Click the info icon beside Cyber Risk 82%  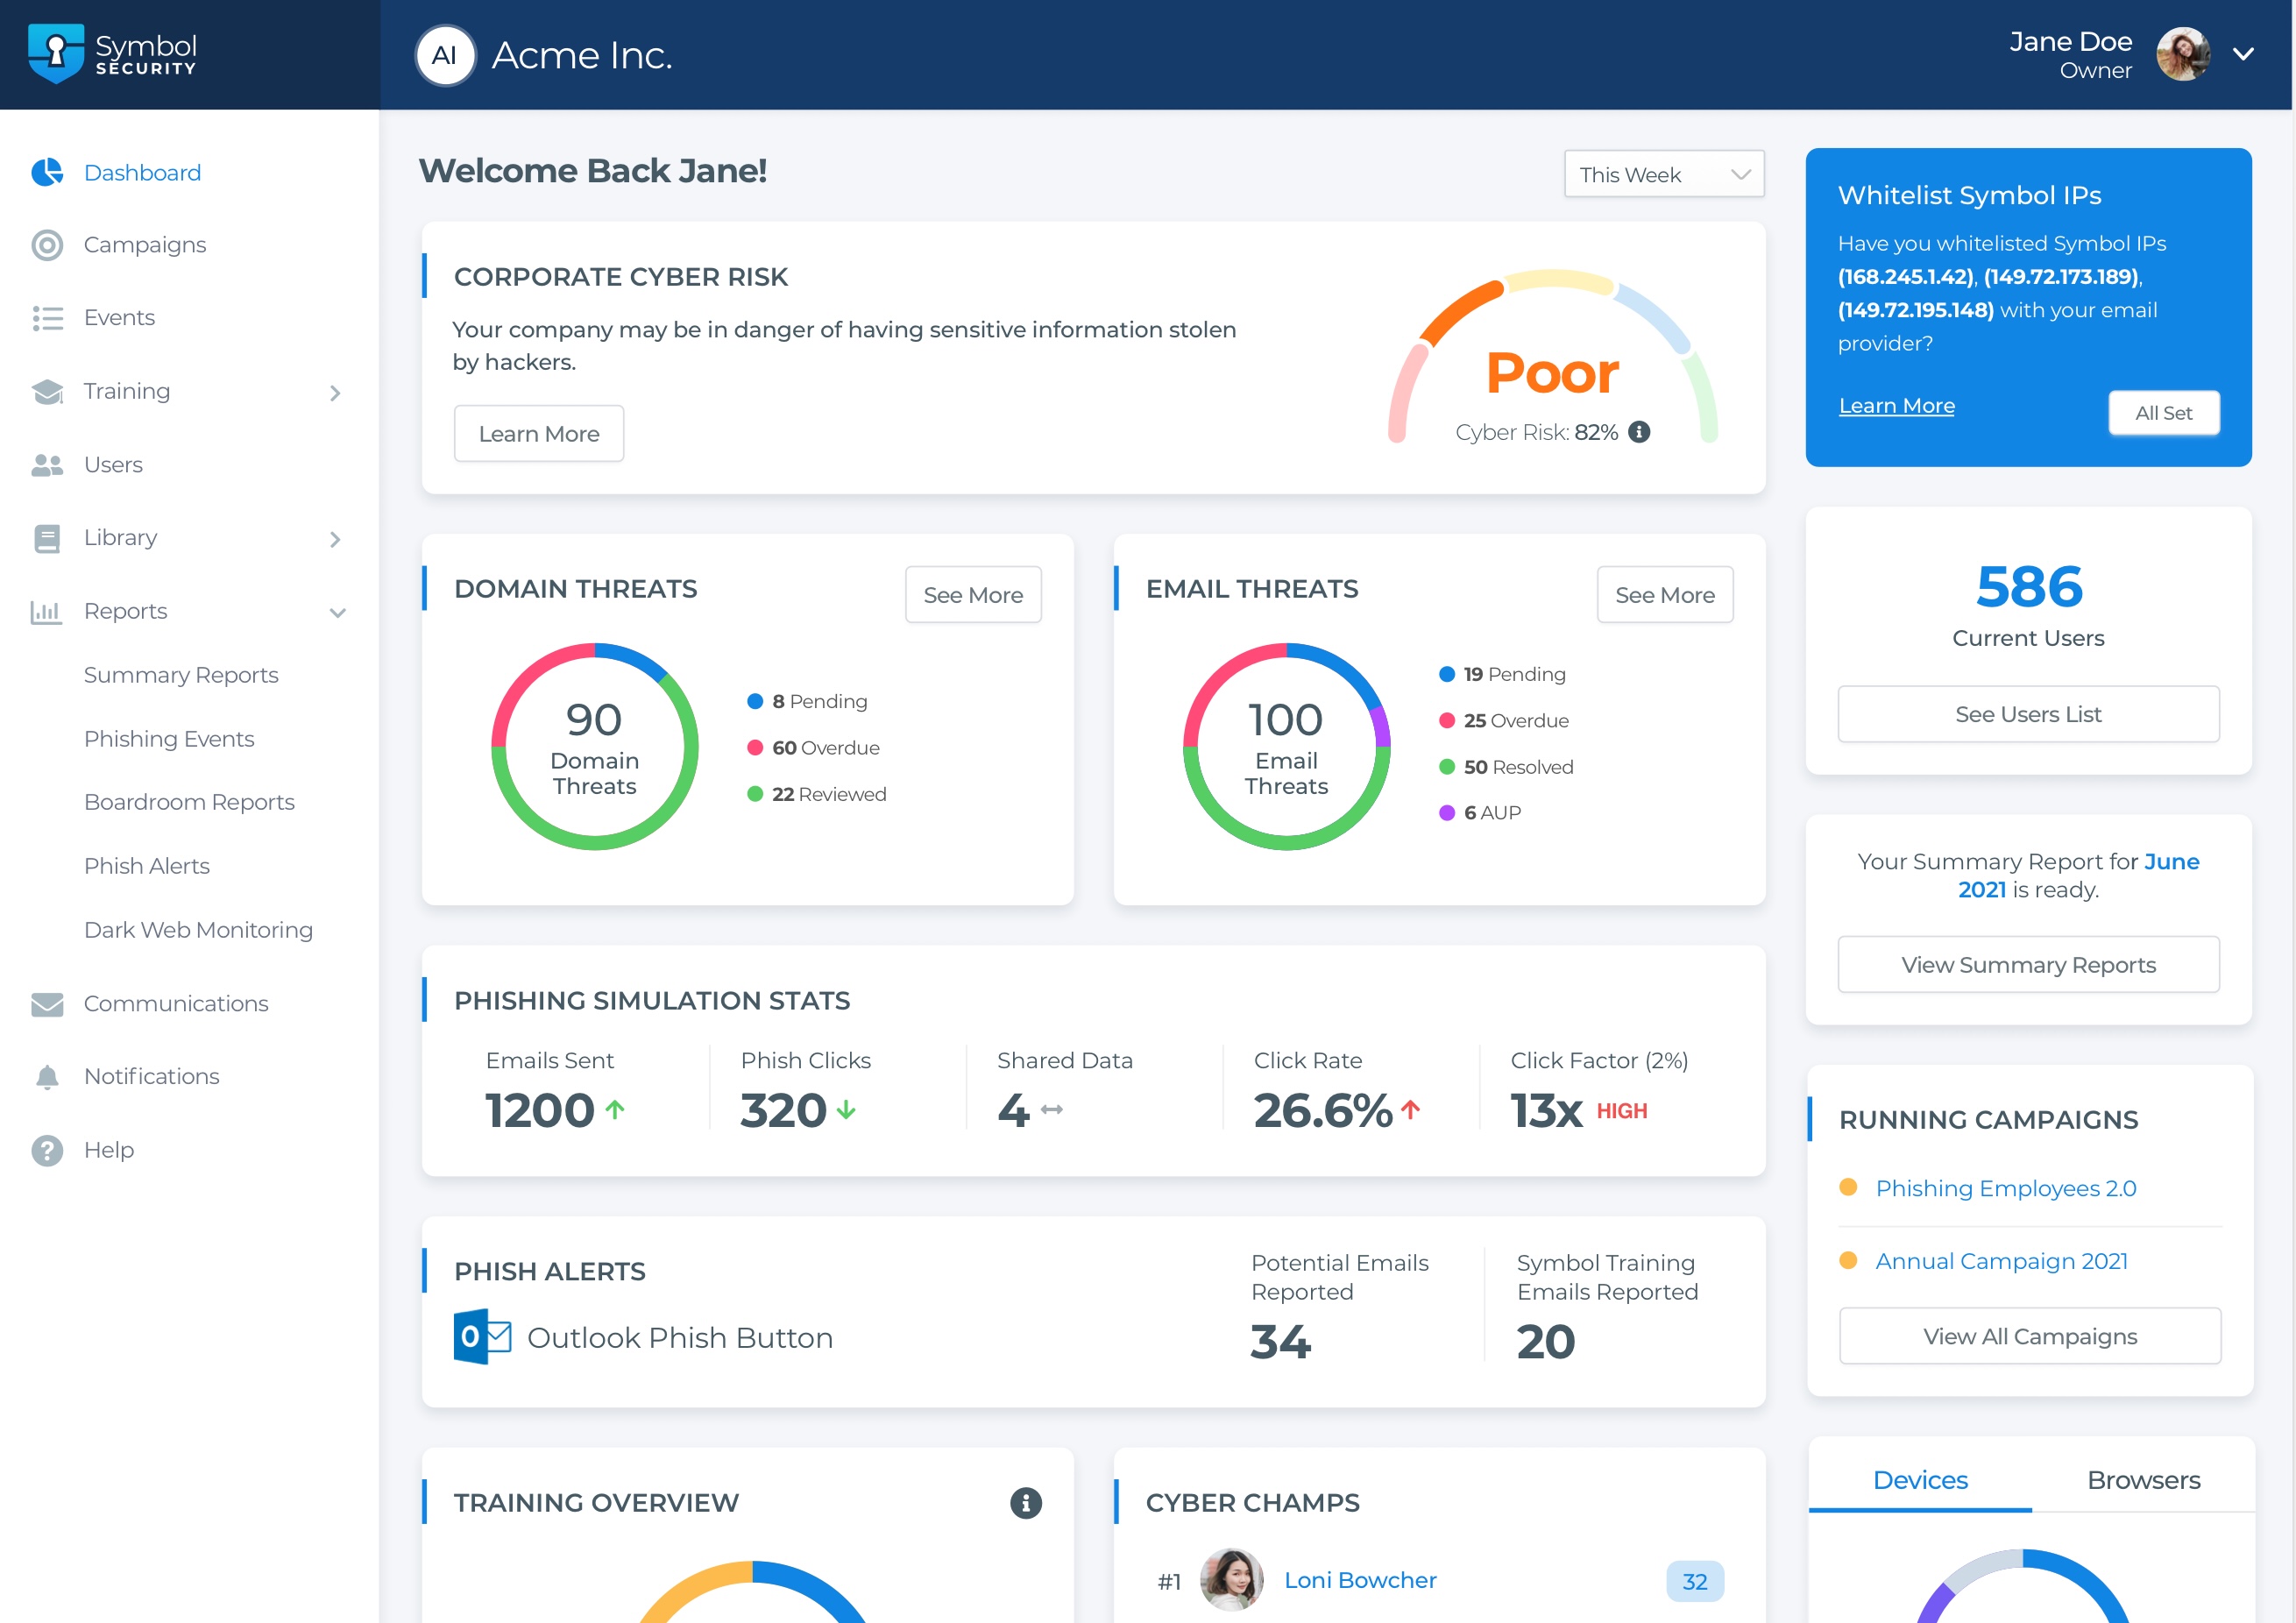[x=1639, y=432]
